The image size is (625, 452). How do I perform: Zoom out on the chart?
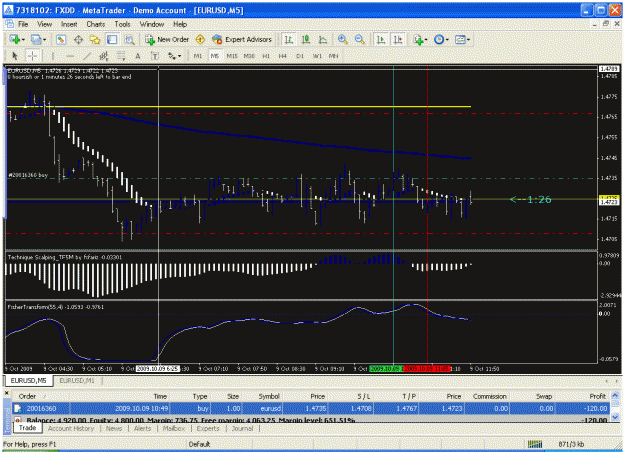pyautogui.click(x=359, y=39)
